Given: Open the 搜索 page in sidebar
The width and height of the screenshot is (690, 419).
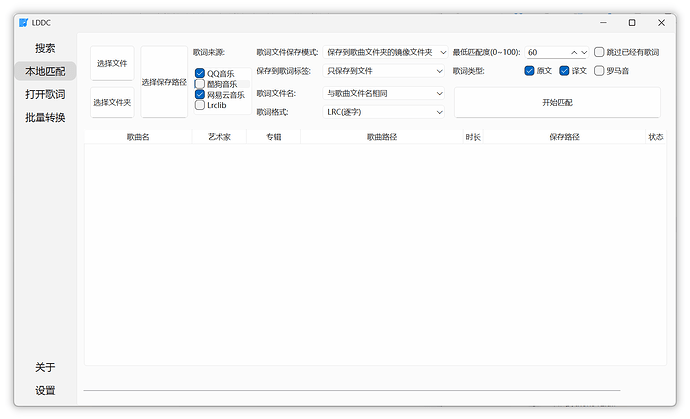Looking at the screenshot, I should tap(45, 48).
